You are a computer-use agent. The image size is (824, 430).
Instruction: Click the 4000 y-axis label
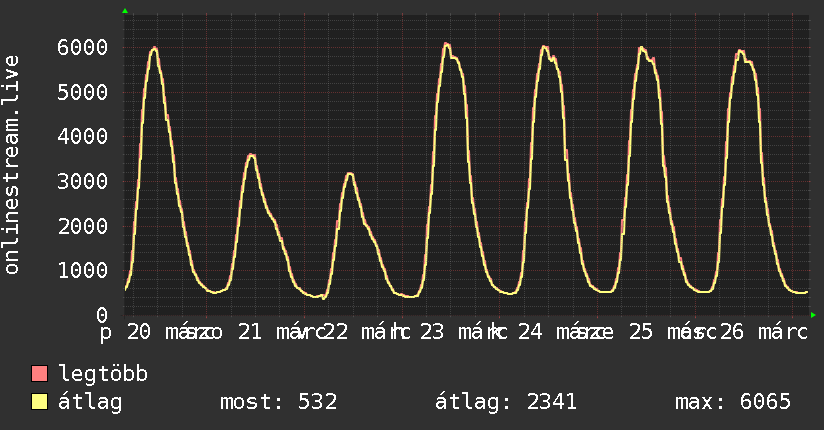[83, 137]
